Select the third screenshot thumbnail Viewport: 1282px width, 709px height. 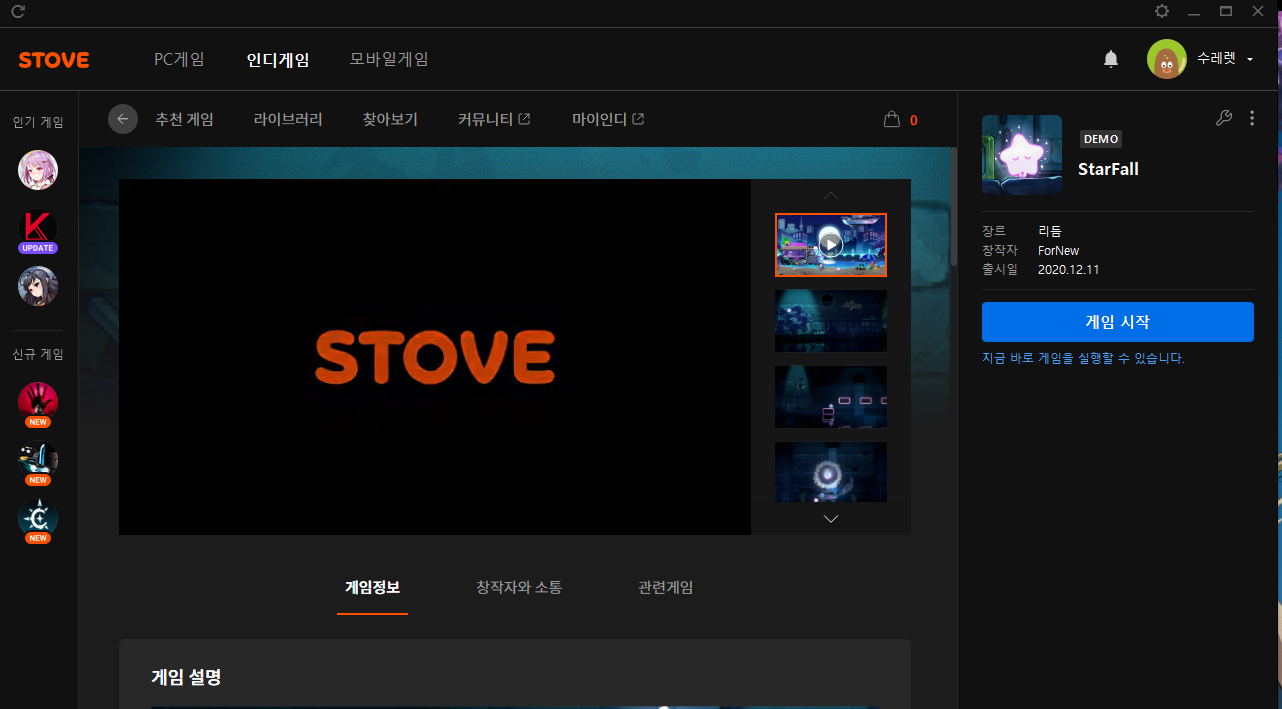831,397
